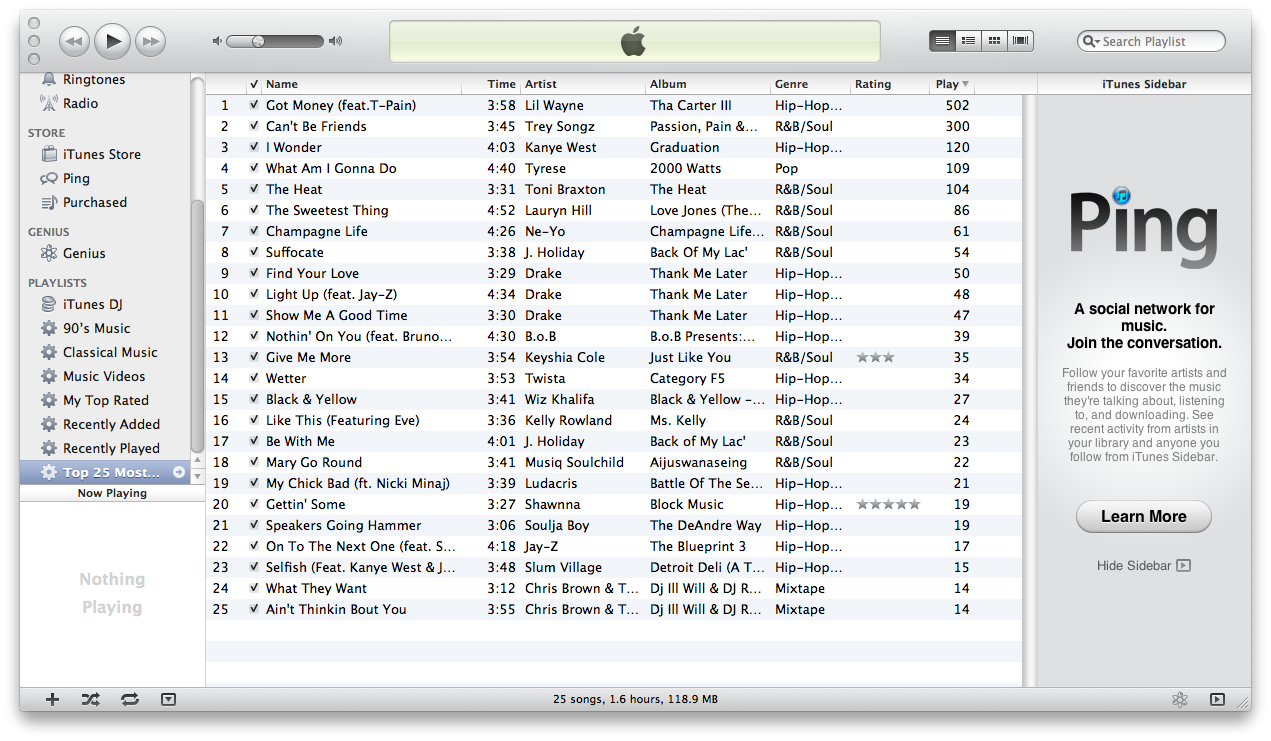Open Genius atom button in status bar
The image size is (1271, 741).
1180,700
